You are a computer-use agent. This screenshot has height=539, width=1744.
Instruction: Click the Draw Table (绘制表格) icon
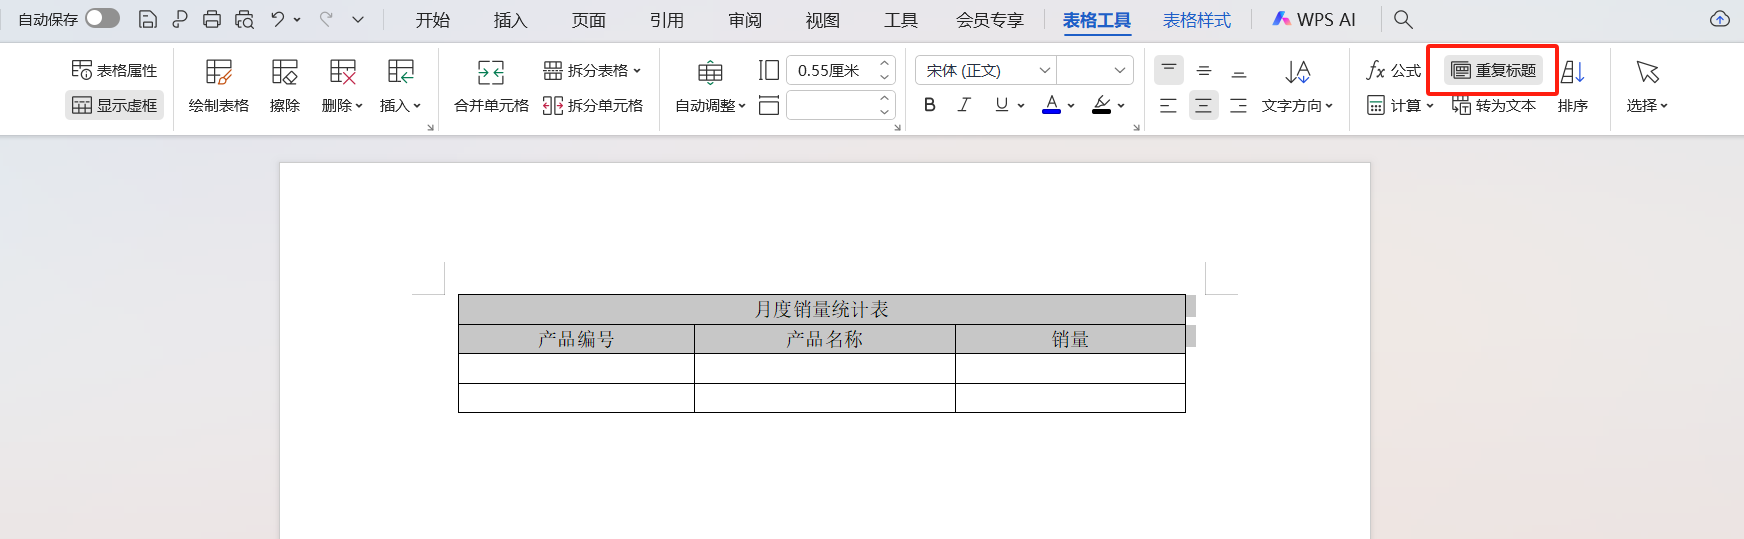(x=218, y=73)
